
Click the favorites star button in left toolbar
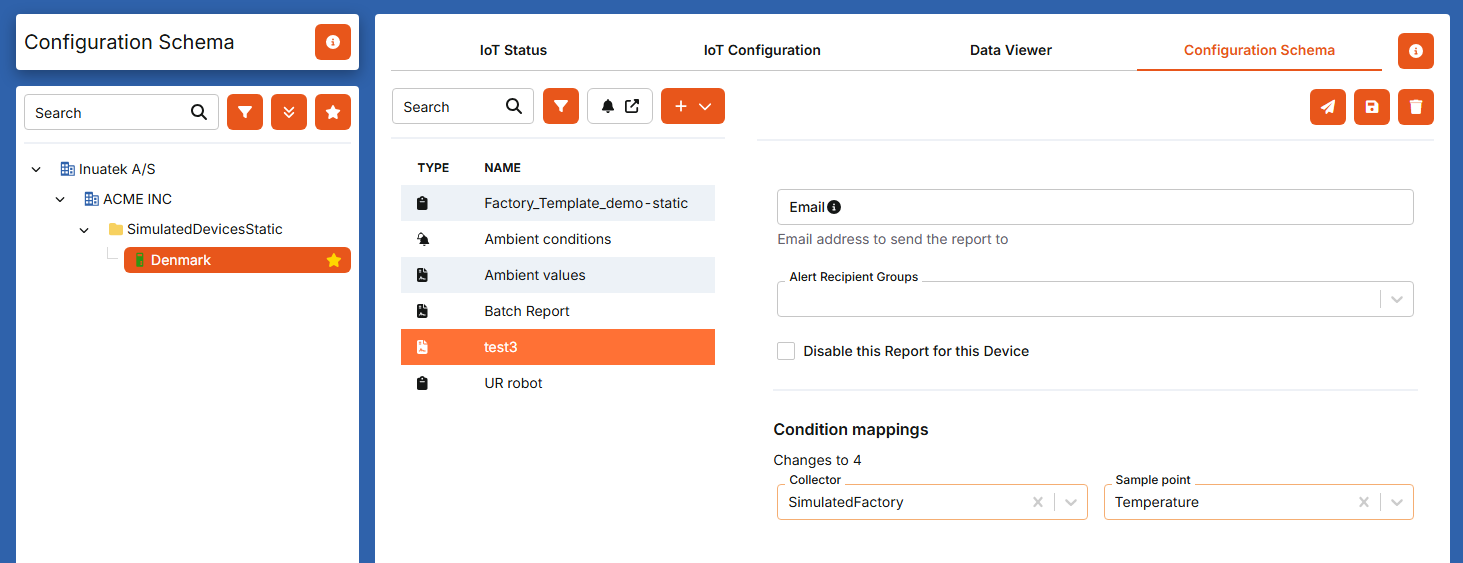point(333,113)
